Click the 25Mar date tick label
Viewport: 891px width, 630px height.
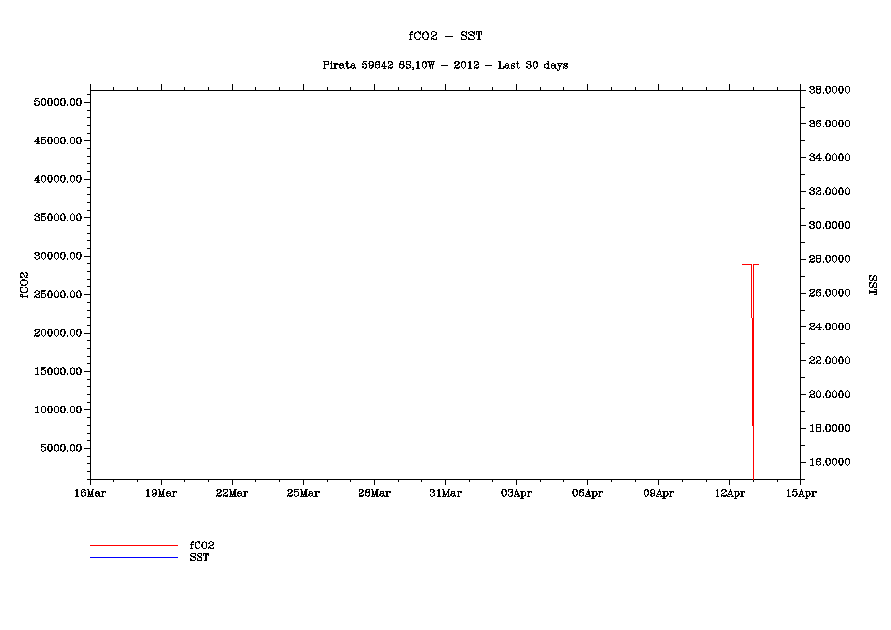(x=303, y=493)
